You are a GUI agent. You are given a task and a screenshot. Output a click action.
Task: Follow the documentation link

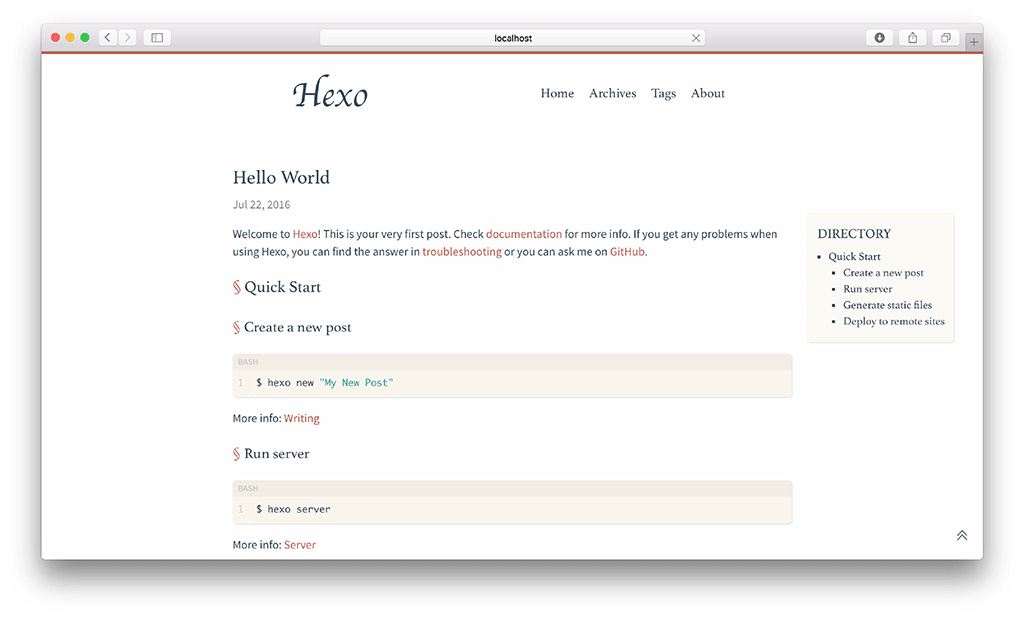[x=524, y=234]
